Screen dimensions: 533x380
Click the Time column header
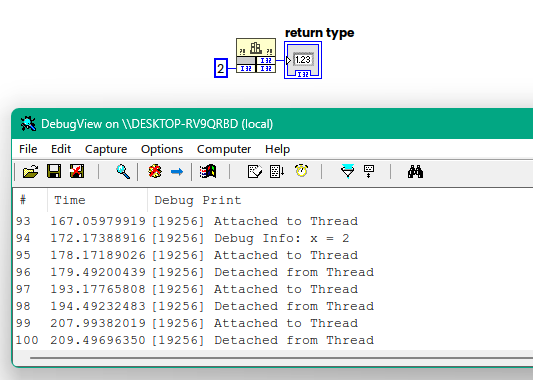point(97,200)
